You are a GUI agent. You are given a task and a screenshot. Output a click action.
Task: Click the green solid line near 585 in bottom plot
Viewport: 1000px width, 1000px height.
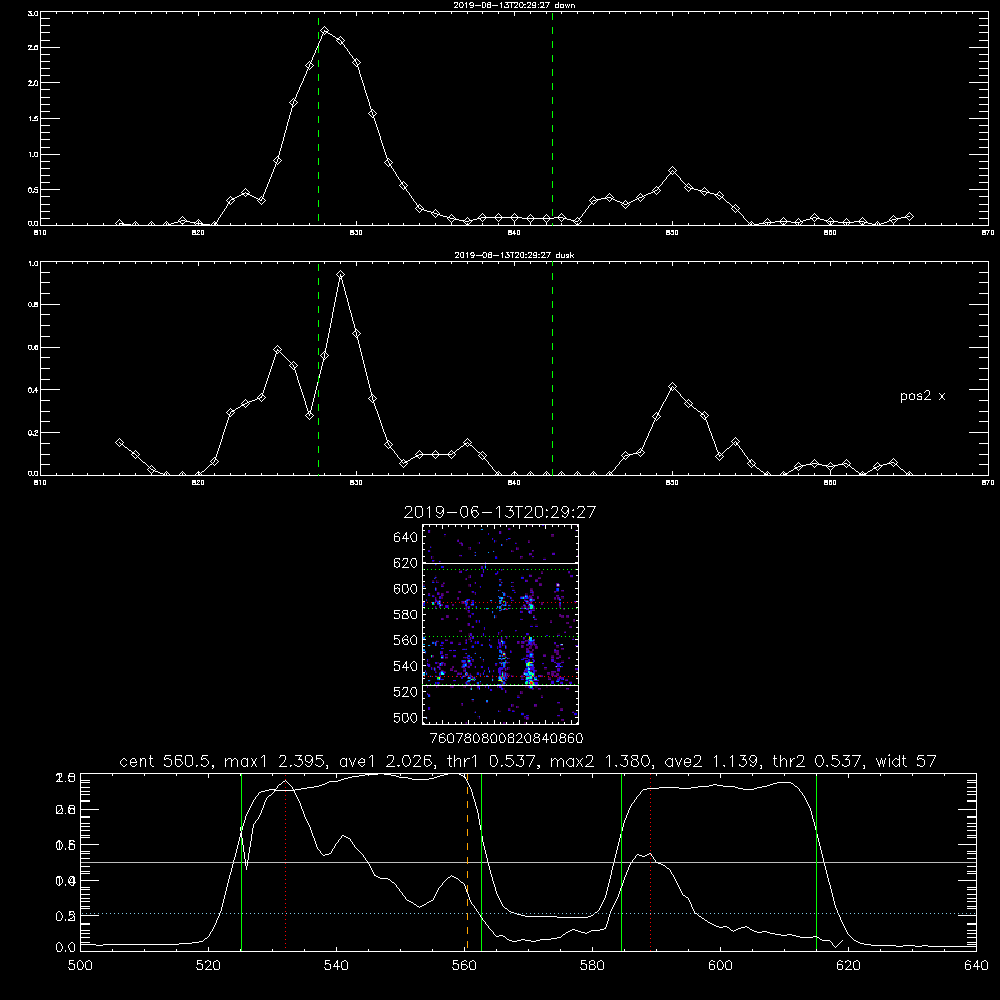621,862
